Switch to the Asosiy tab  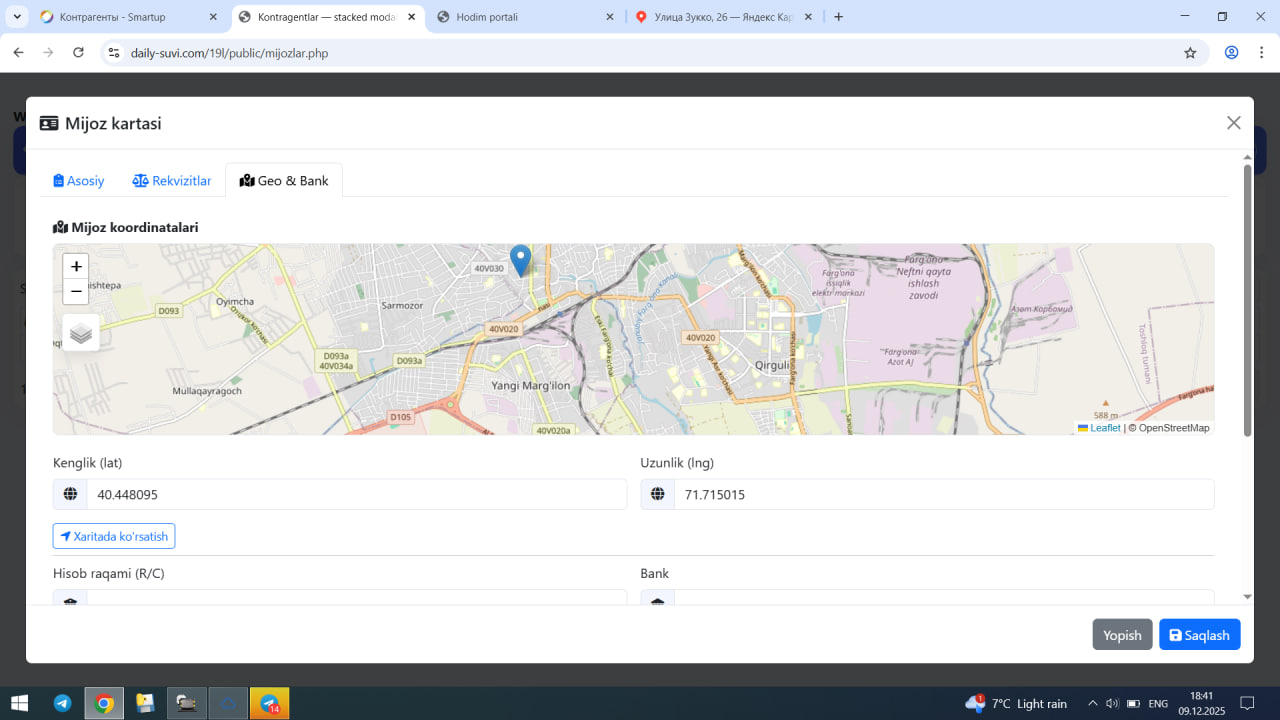tap(79, 181)
